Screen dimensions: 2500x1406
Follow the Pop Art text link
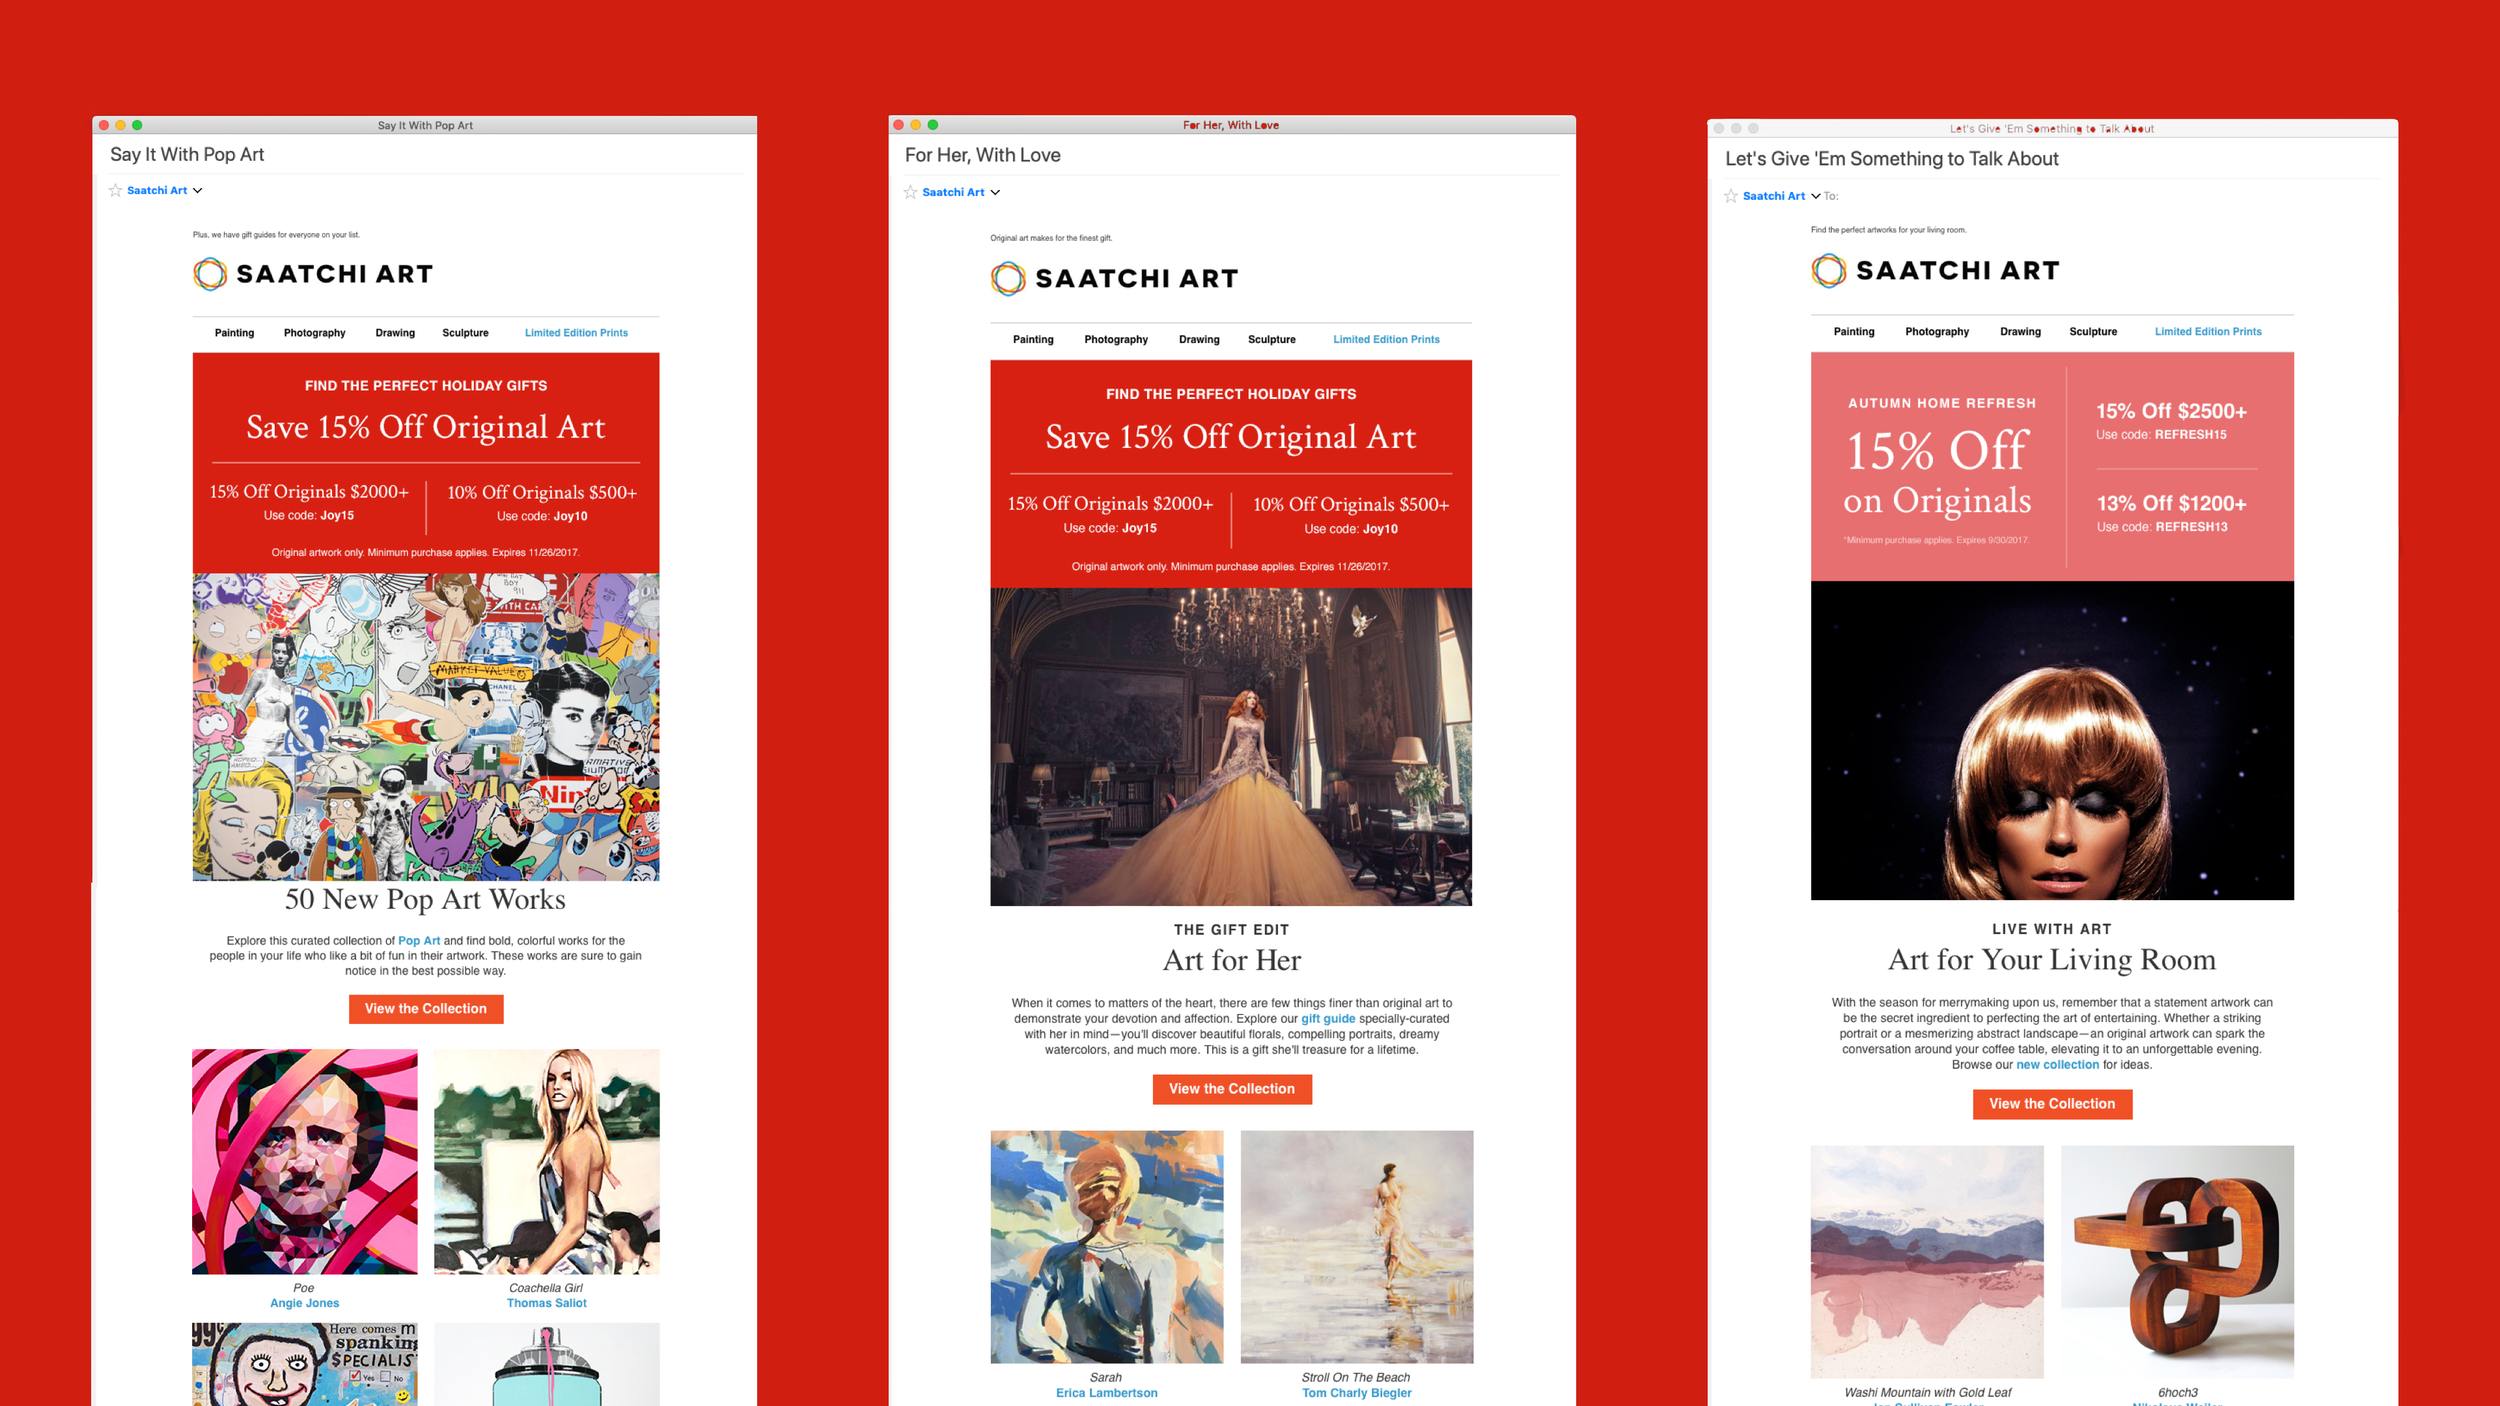click(419, 941)
